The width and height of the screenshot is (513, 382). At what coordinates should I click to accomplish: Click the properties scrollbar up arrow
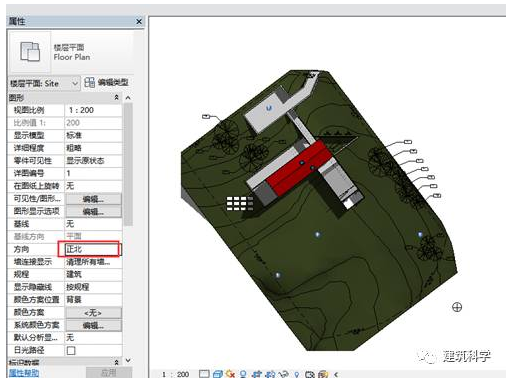point(128,98)
